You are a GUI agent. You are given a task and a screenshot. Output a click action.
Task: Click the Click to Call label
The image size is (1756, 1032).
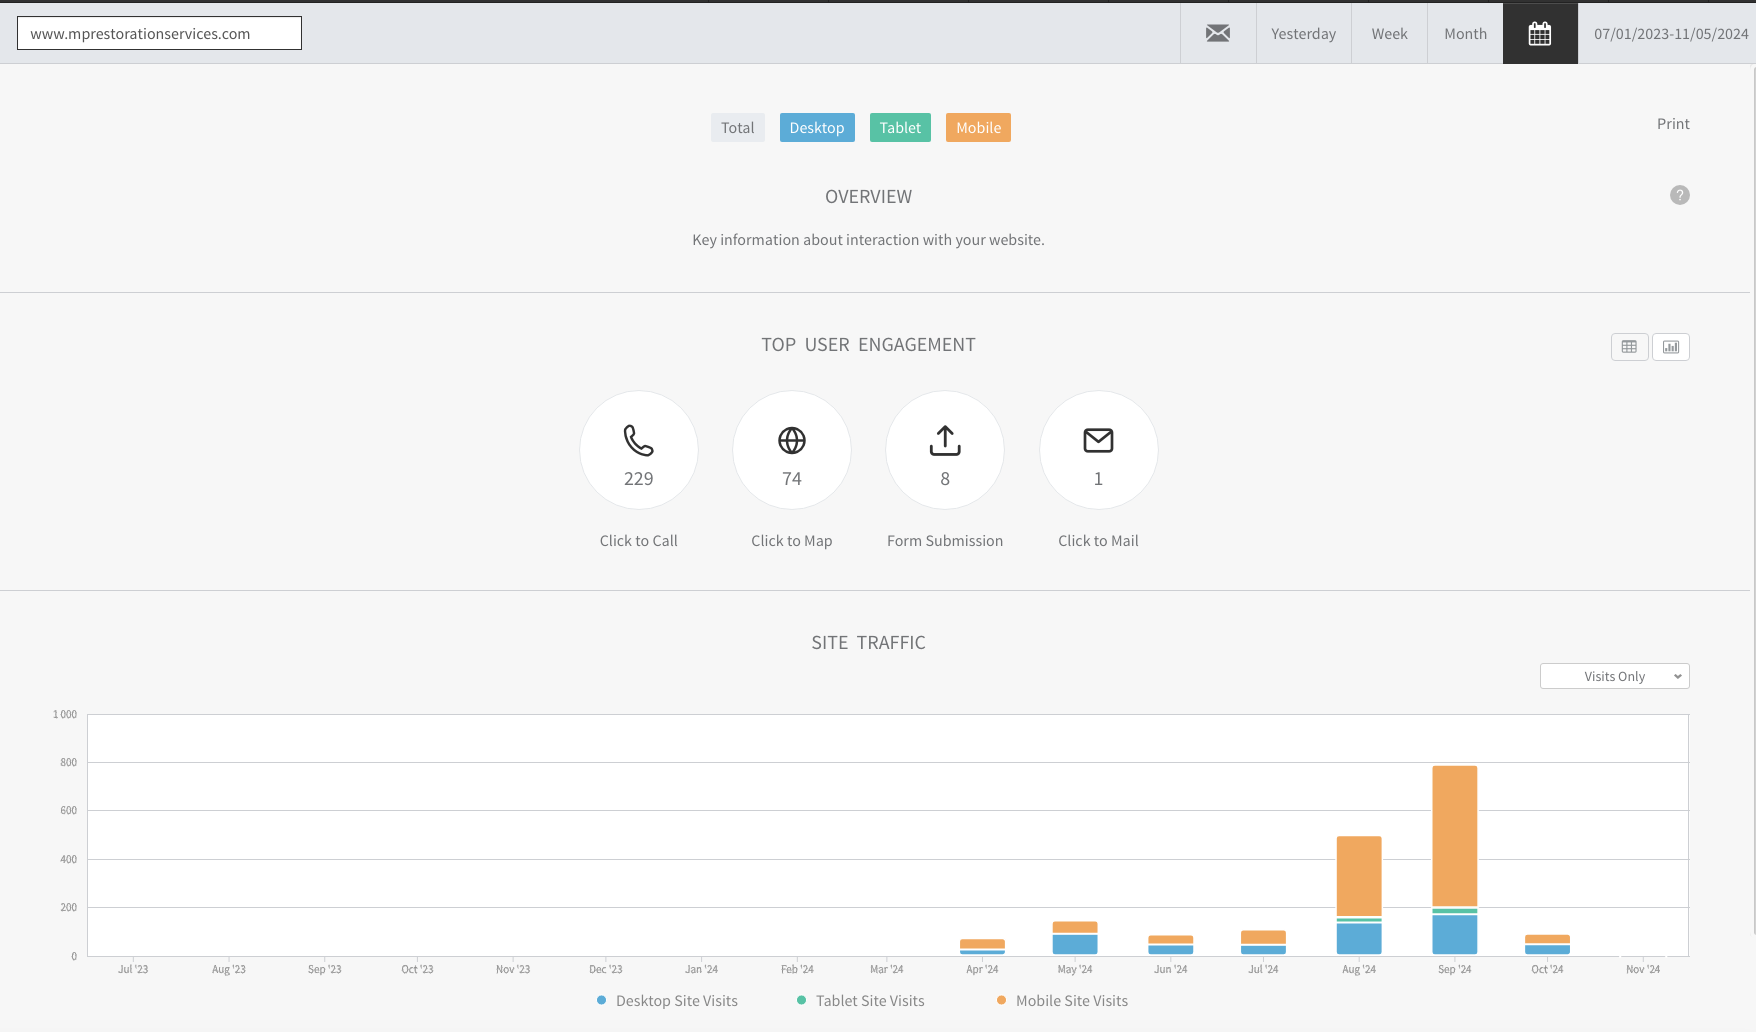pyautogui.click(x=638, y=541)
